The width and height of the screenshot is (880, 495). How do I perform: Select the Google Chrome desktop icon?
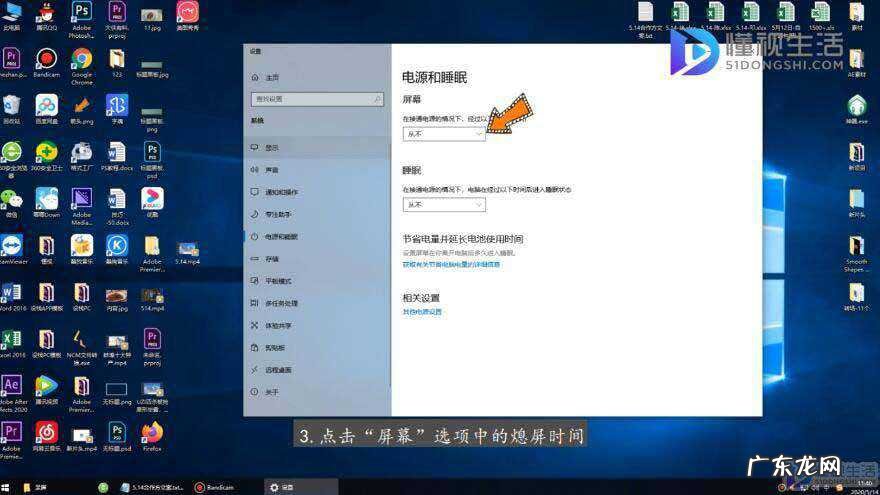click(x=81, y=66)
